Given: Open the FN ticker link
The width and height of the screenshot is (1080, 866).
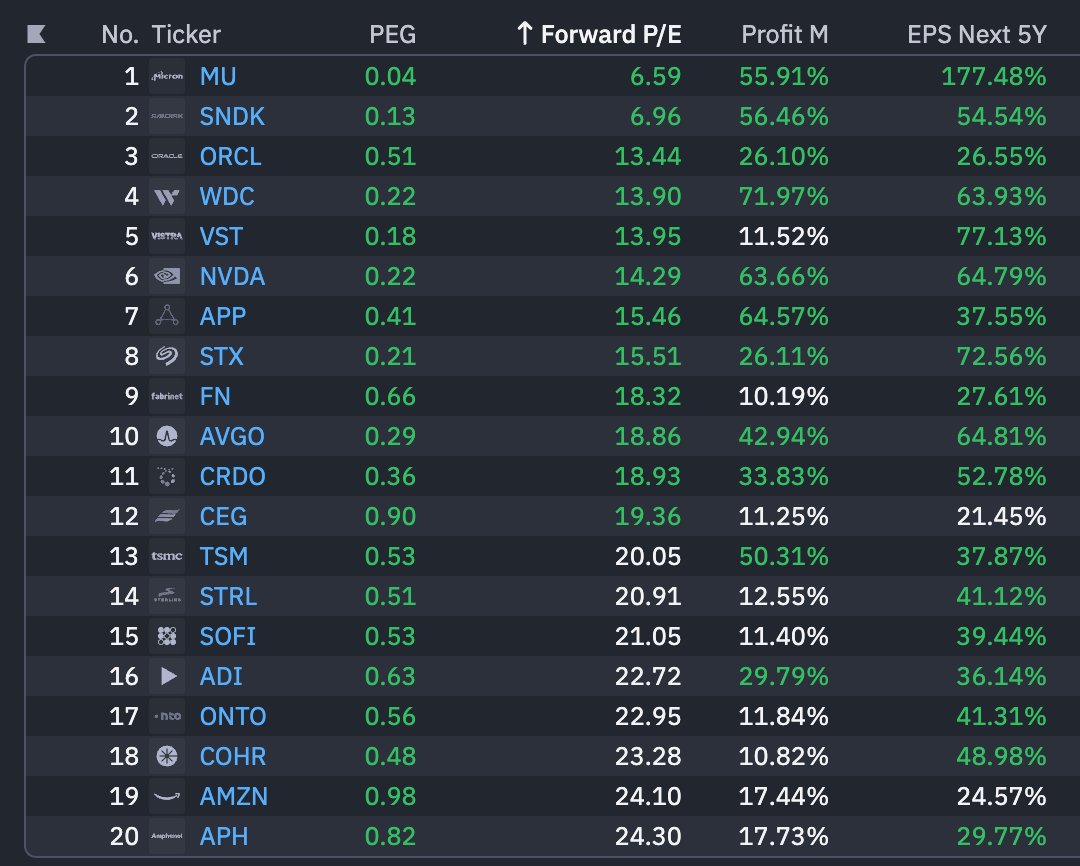Looking at the screenshot, I should (x=215, y=396).
